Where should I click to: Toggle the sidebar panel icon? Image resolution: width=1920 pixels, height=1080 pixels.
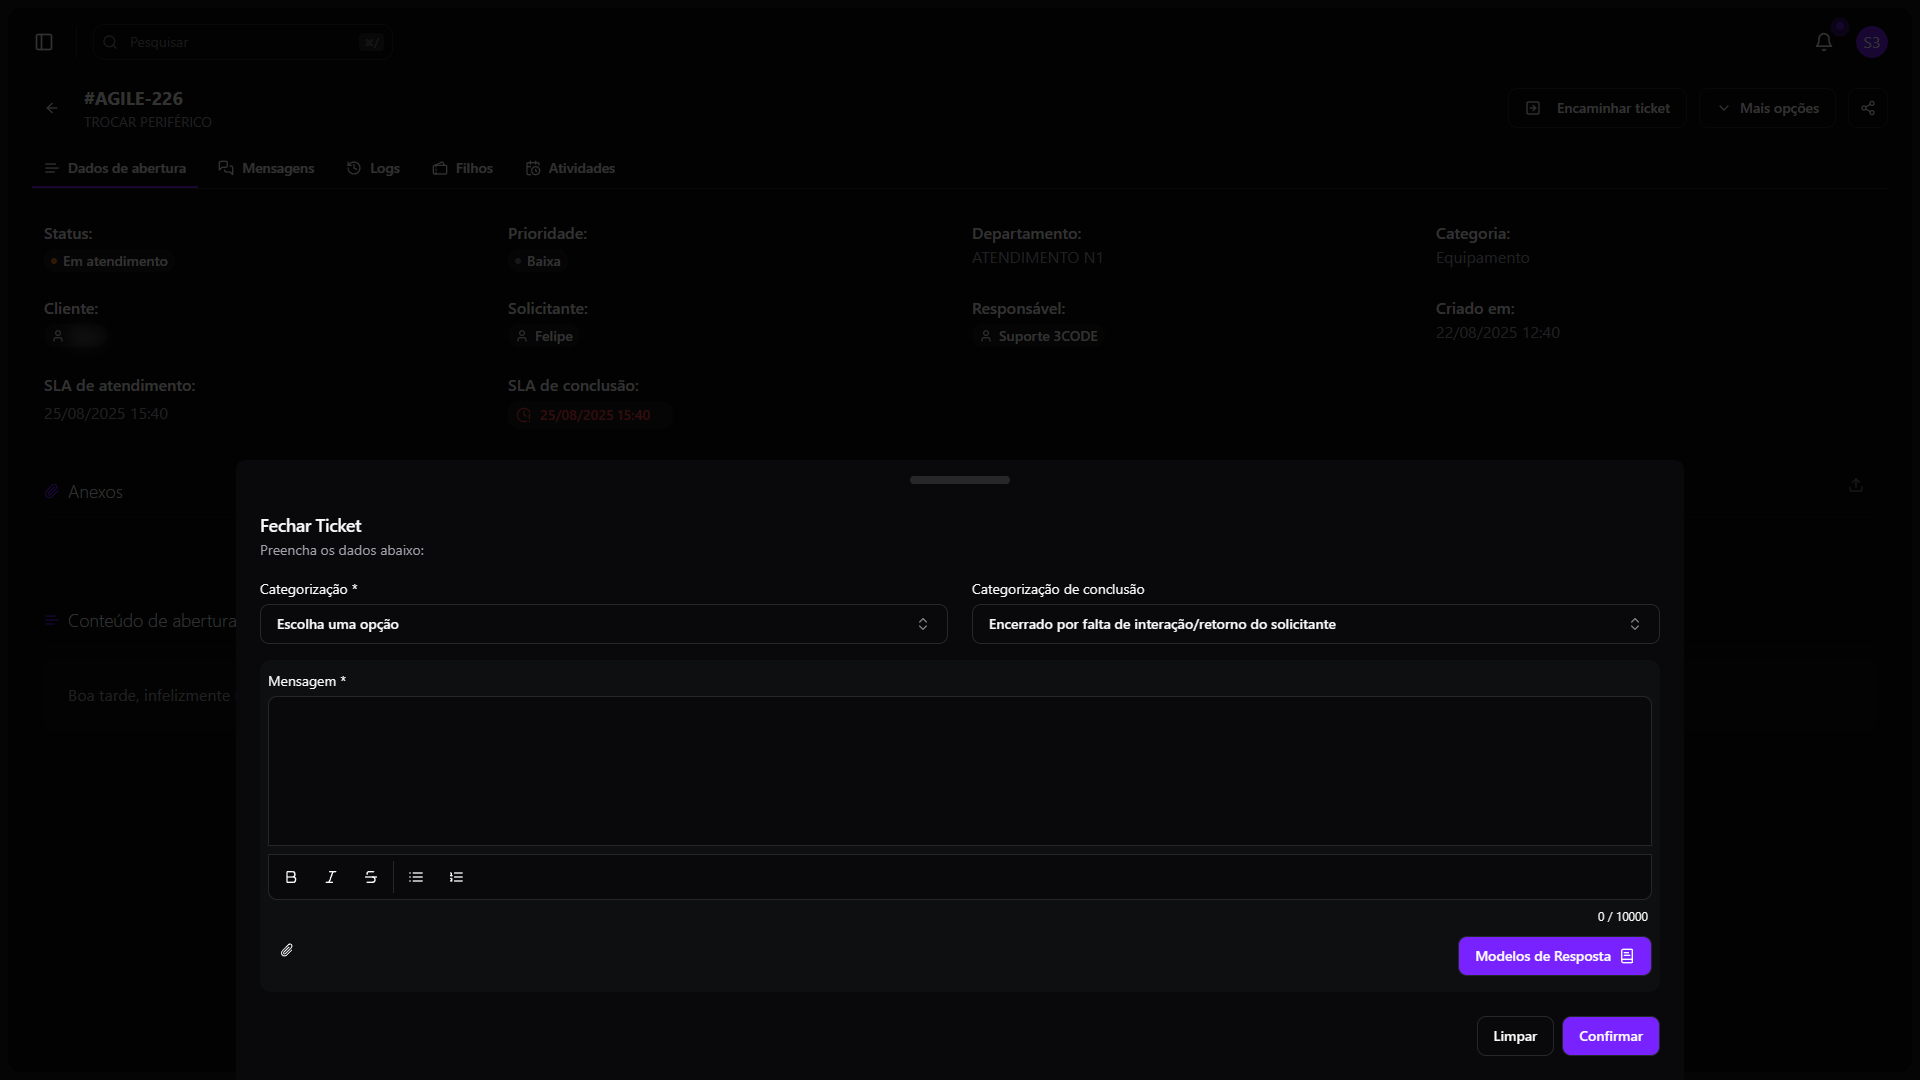(x=44, y=42)
